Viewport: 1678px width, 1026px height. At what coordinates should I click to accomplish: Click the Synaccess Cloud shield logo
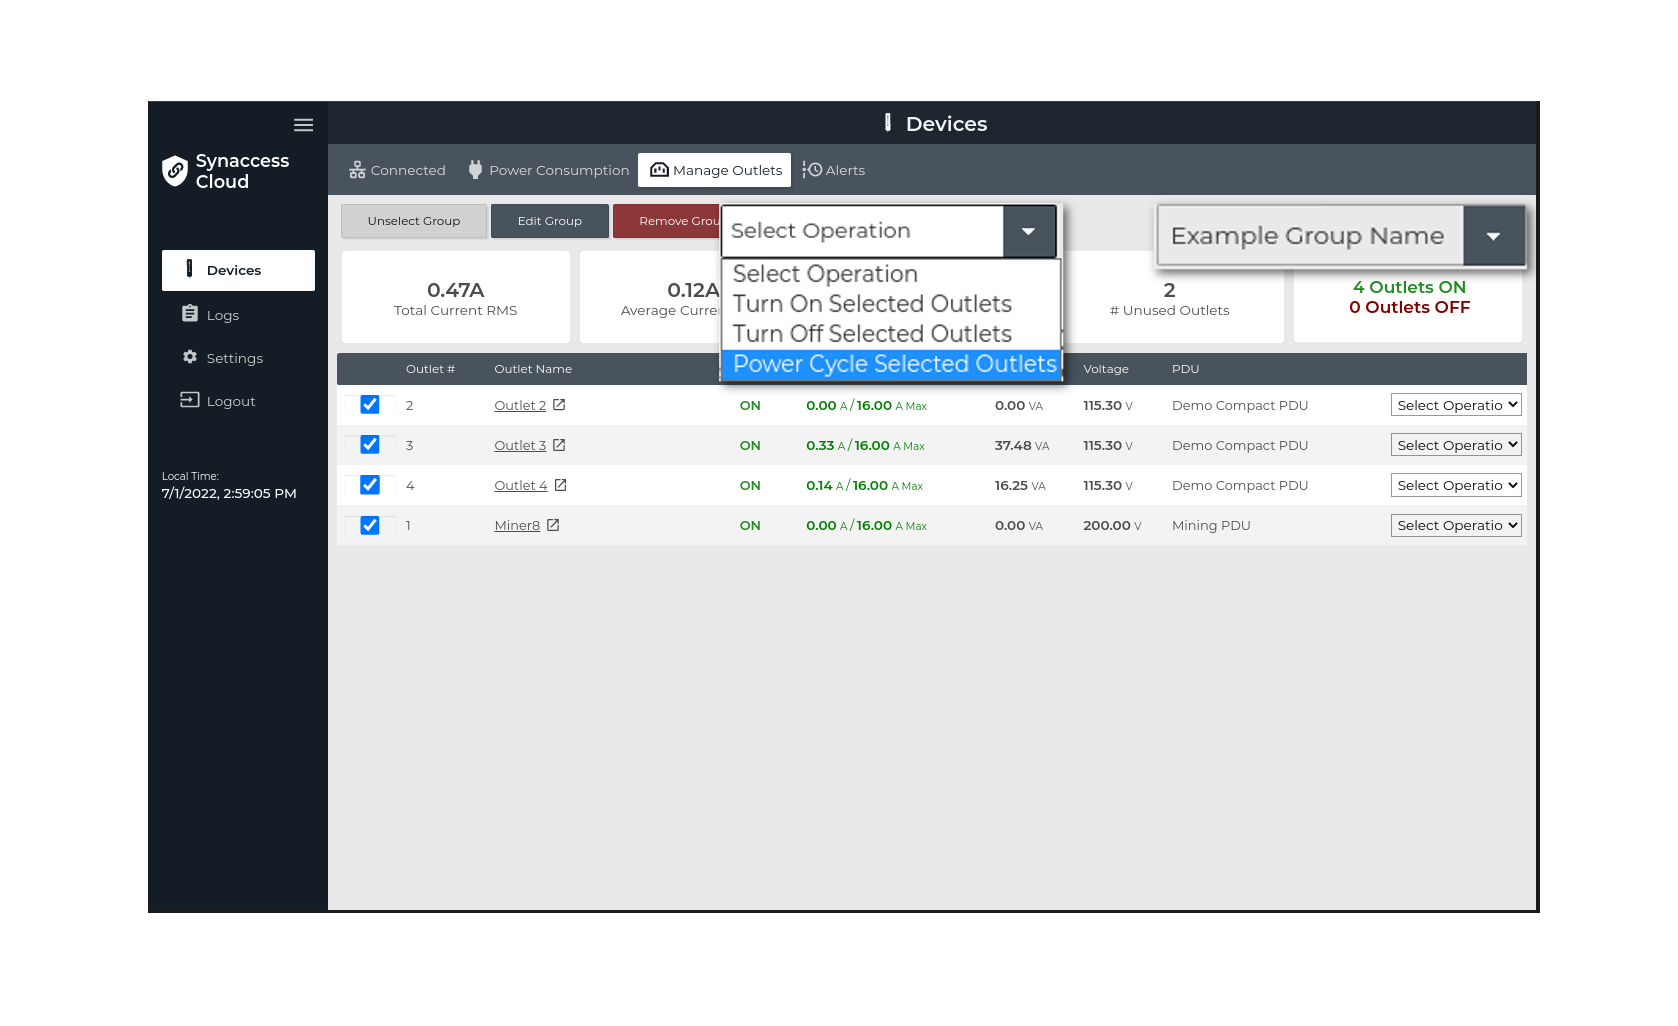[175, 171]
